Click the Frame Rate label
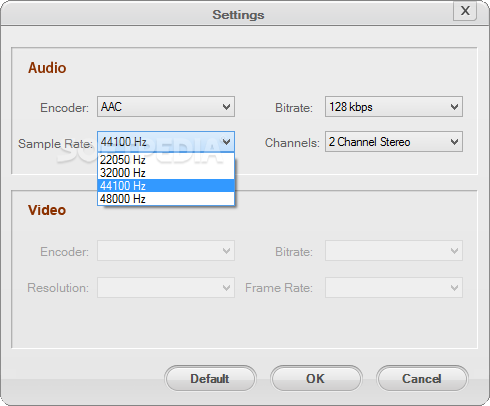Image resolution: width=490 pixels, height=406 pixels. (279, 288)
